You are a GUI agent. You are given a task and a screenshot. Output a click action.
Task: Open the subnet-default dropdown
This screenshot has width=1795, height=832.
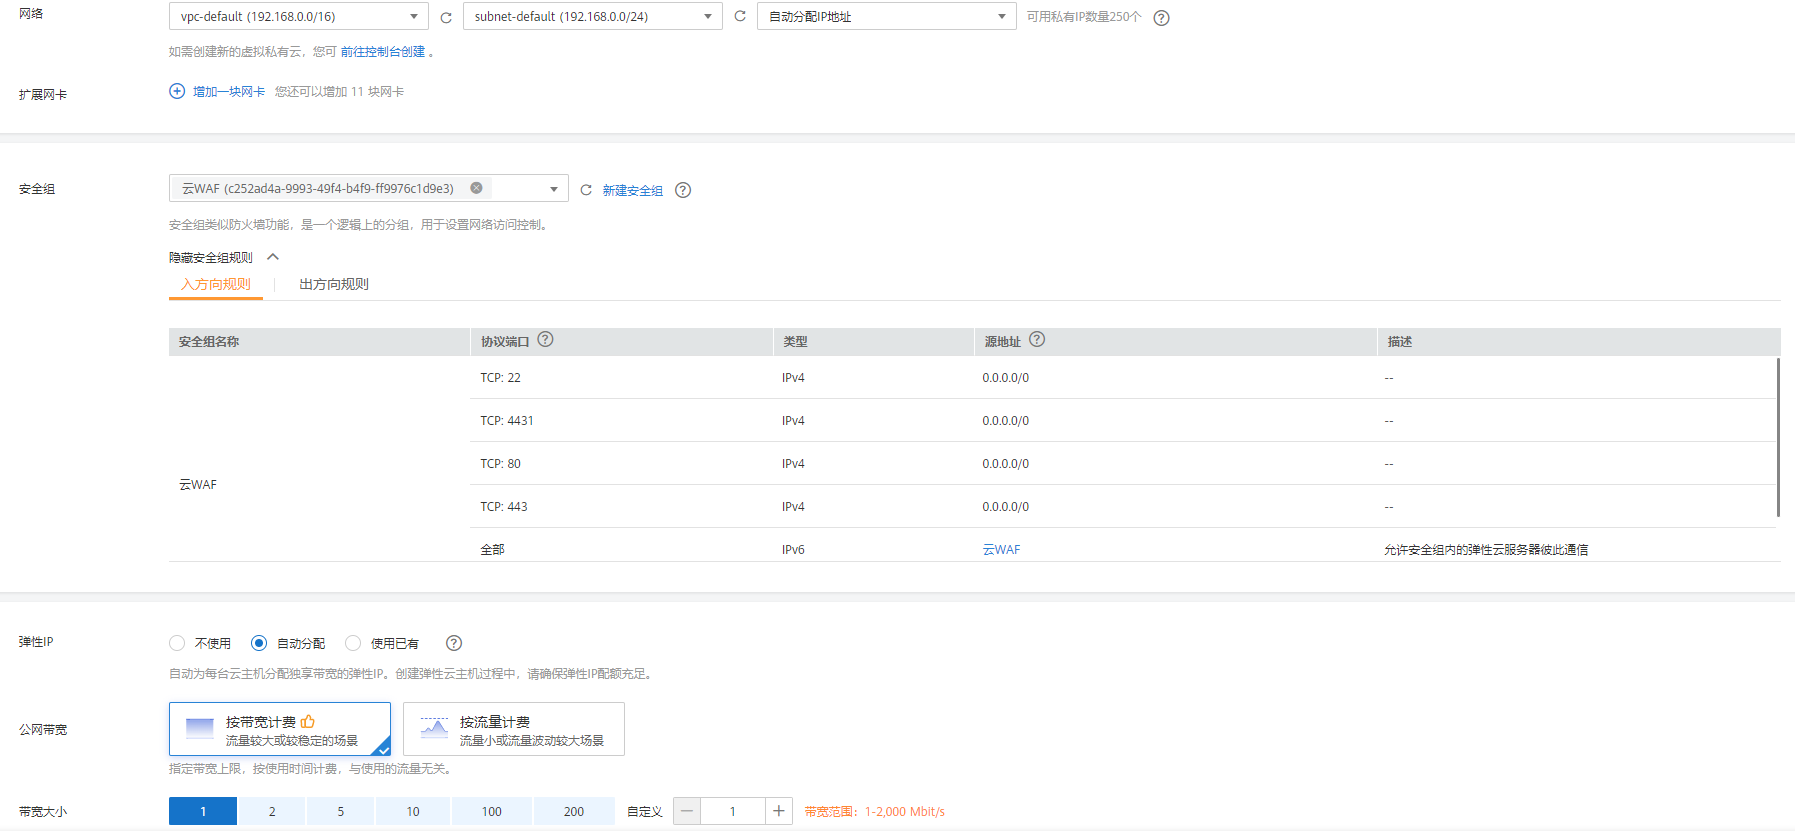[x=592, y=17]
